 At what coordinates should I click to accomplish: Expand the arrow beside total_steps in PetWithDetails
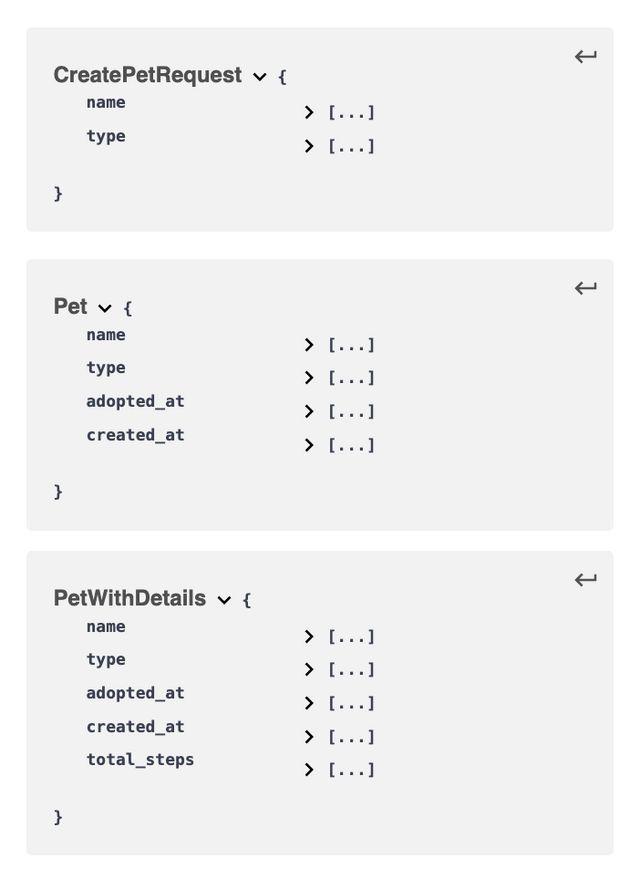point(308,770)
